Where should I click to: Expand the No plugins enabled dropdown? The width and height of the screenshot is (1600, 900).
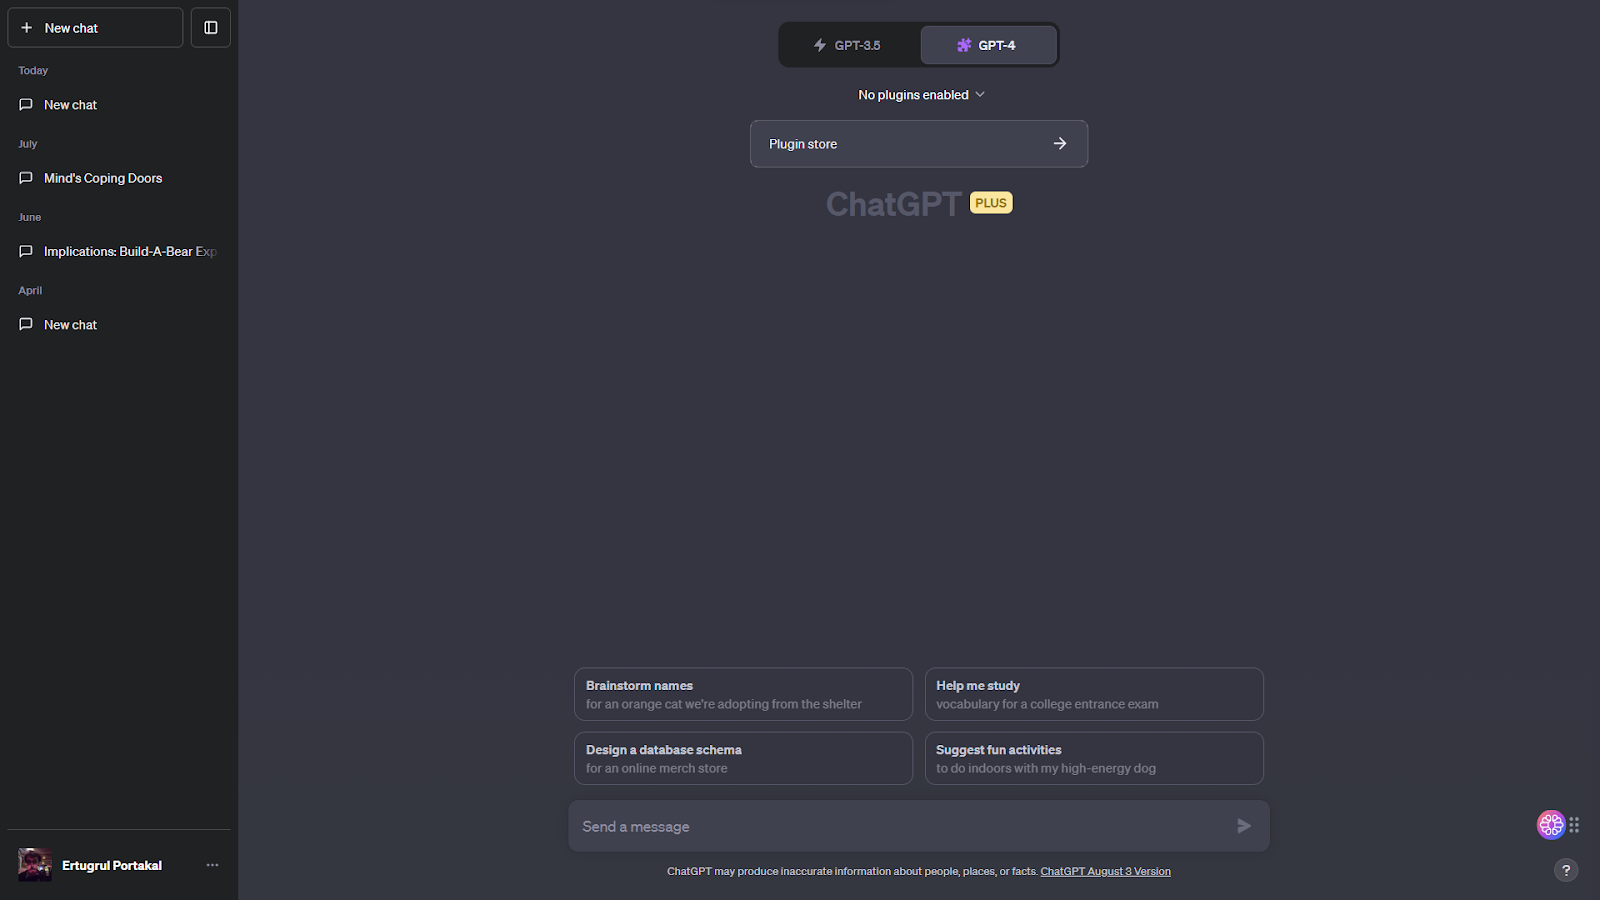coord(921,95)
